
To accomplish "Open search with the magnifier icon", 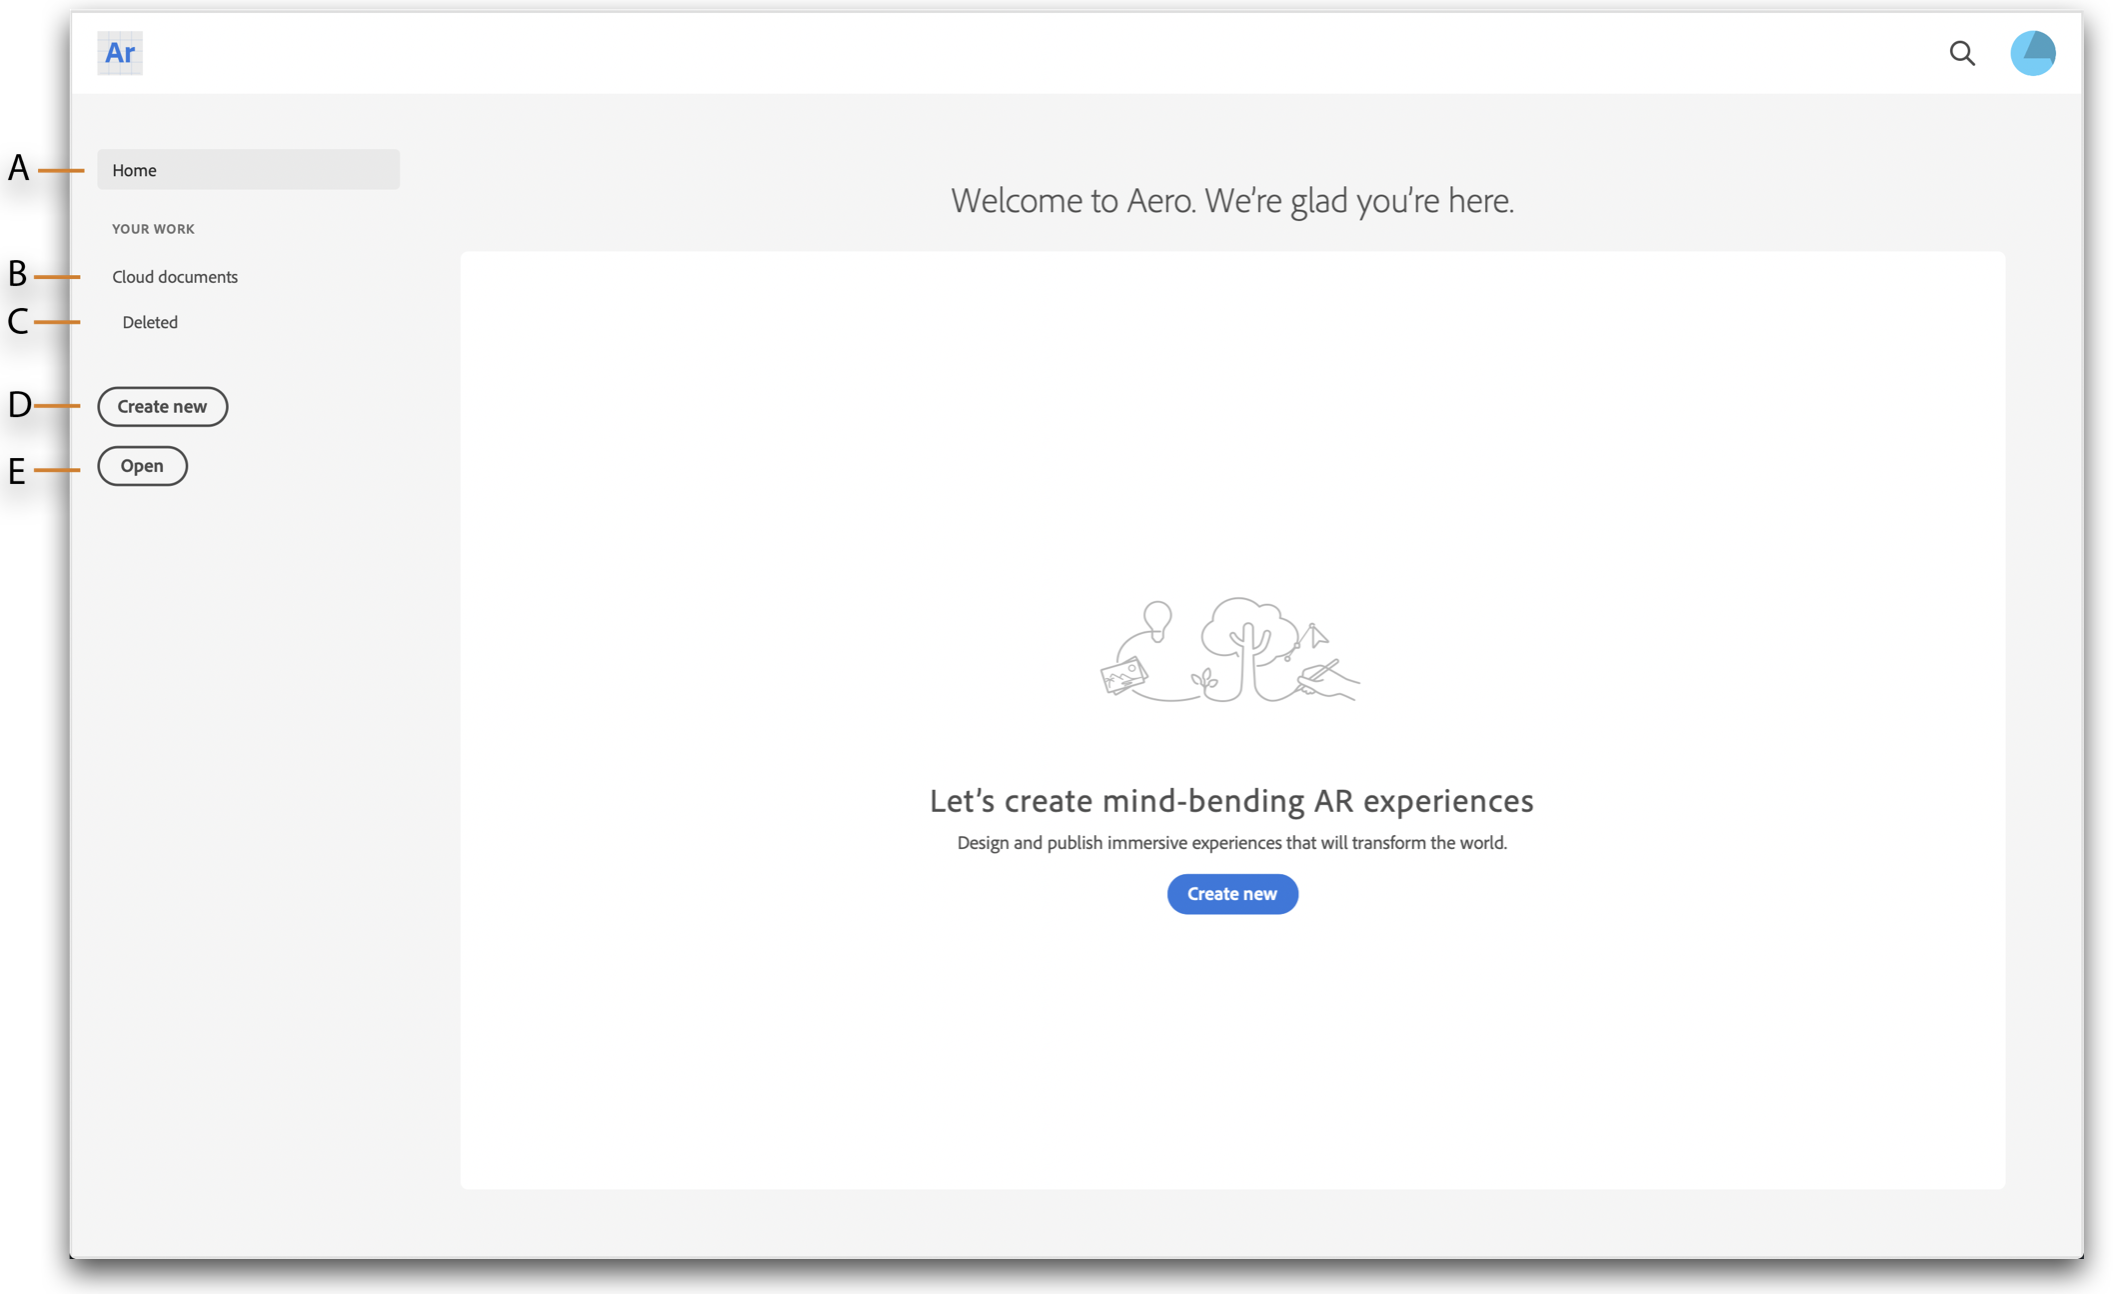I will coord(1962,53).
